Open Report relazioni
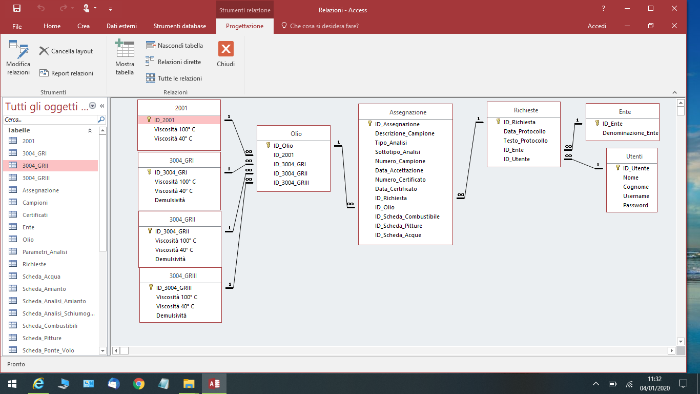 tap(66, 73)
